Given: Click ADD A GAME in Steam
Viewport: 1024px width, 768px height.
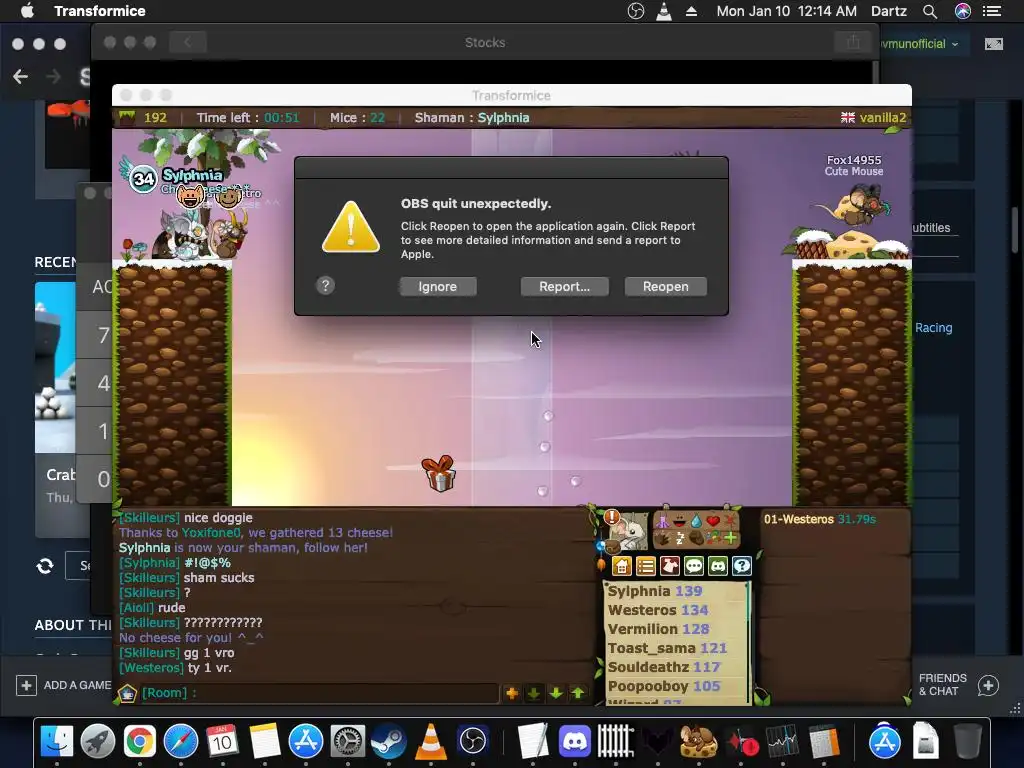Looking at the screenshot, I should tap(63, 685).
